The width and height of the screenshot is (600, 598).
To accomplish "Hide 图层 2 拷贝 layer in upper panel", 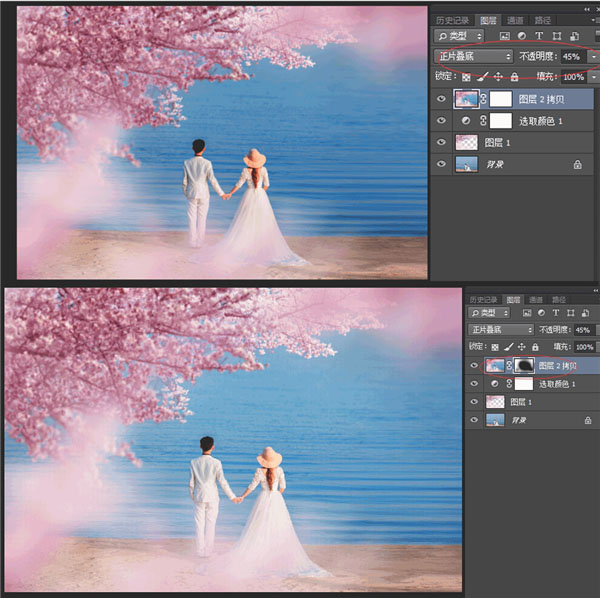I will [x=441, y=99].
